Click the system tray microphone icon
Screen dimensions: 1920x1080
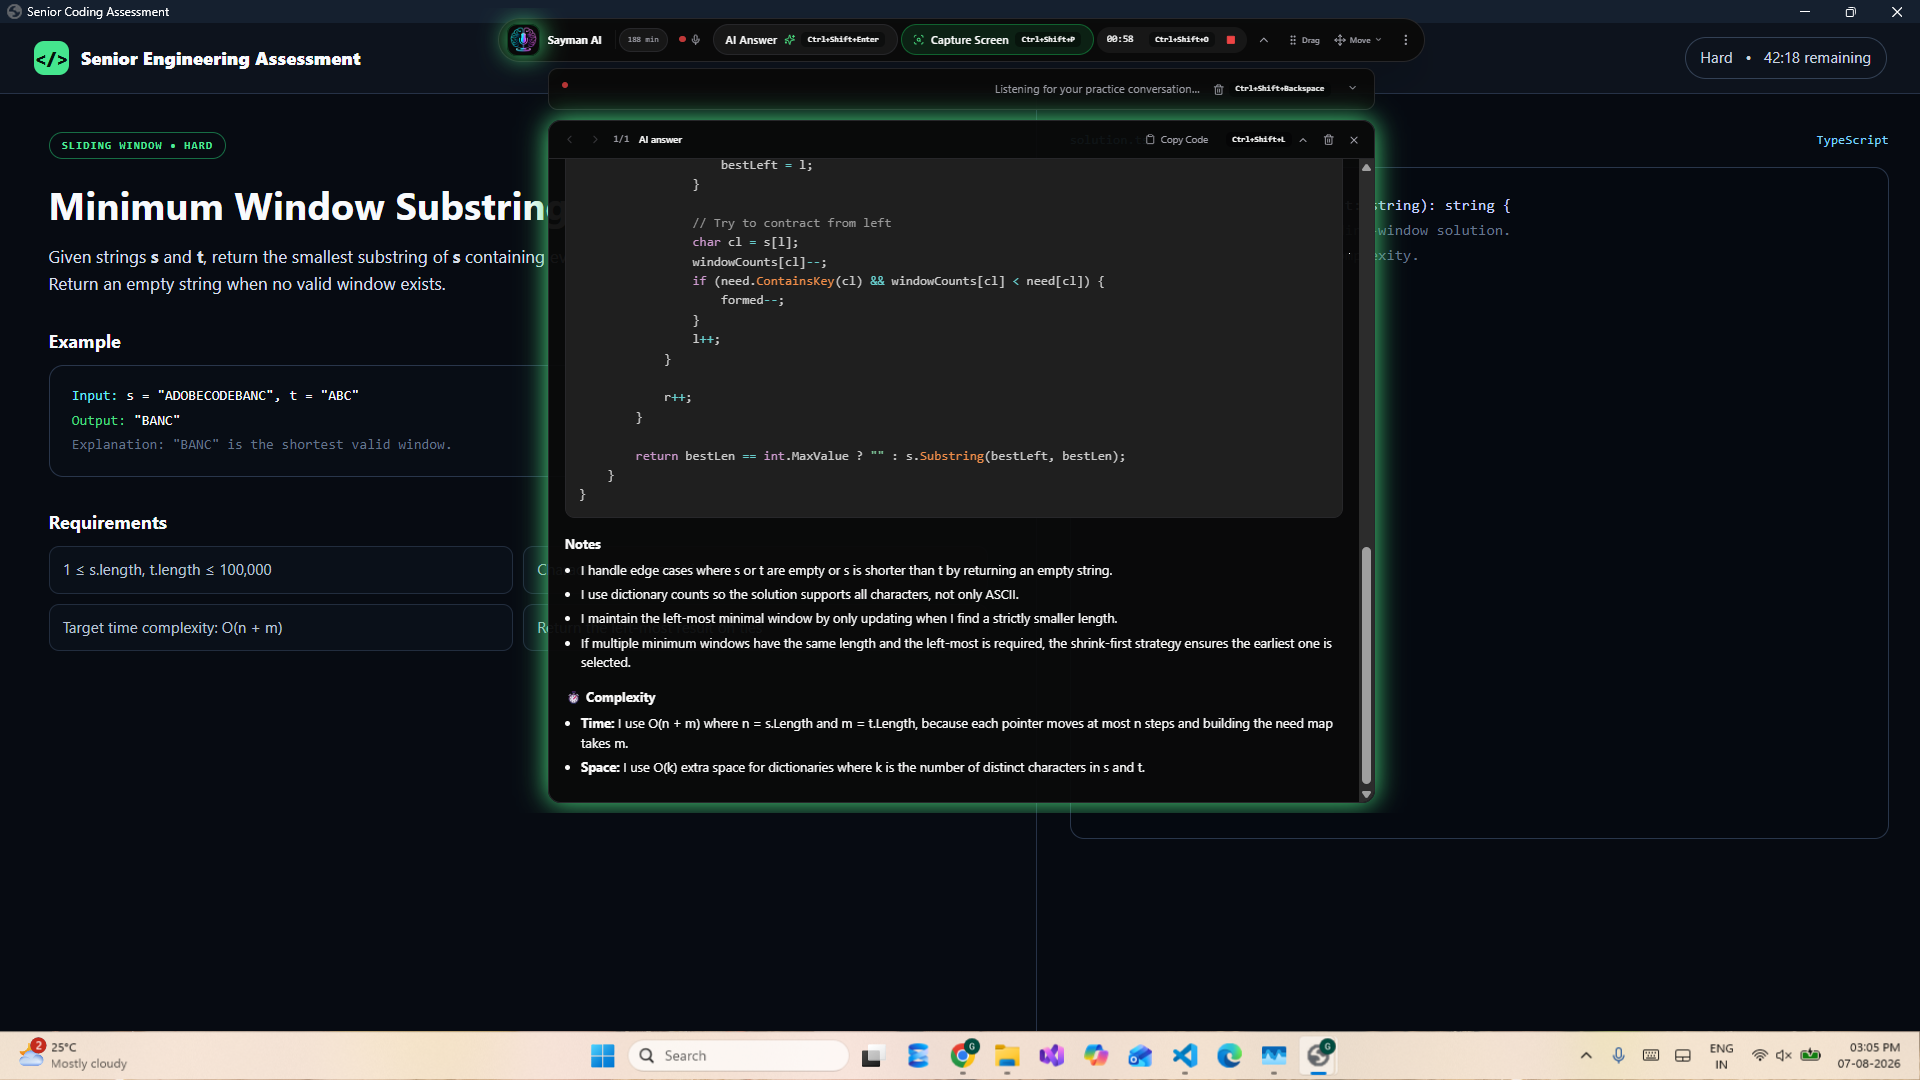(1619, 1056)
